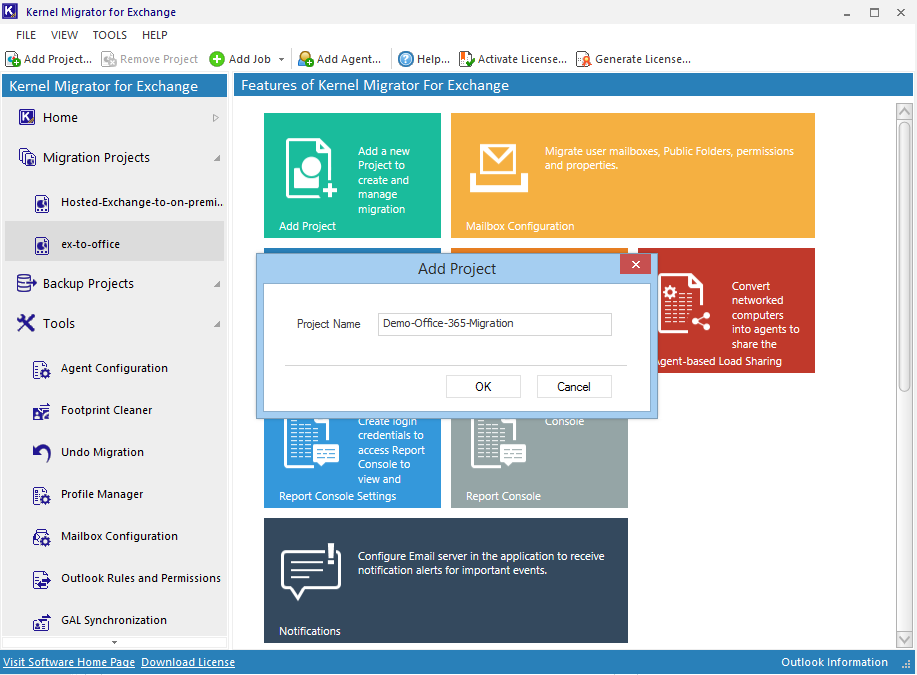The image size is (917, 675).
Task: Click the Add Project toolbar icon
Action: (x=13, y=59)
